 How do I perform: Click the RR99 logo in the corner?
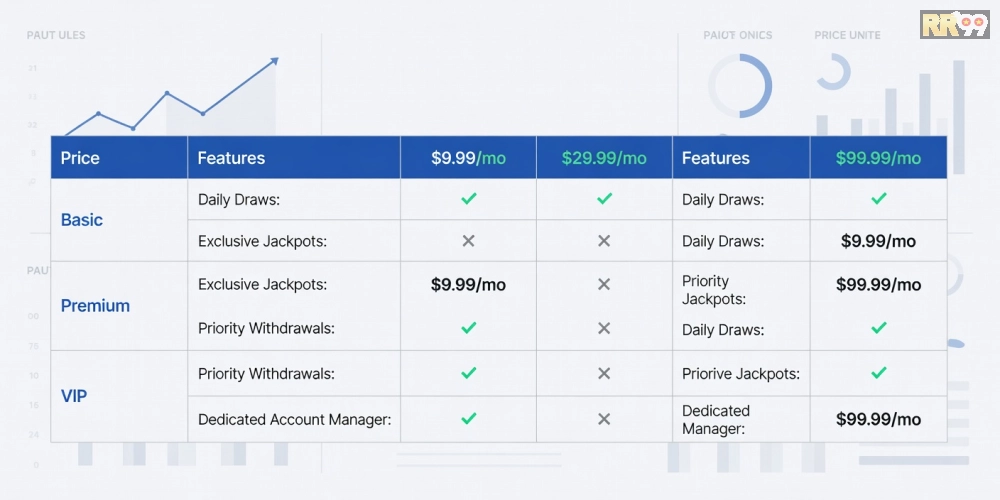954,24
